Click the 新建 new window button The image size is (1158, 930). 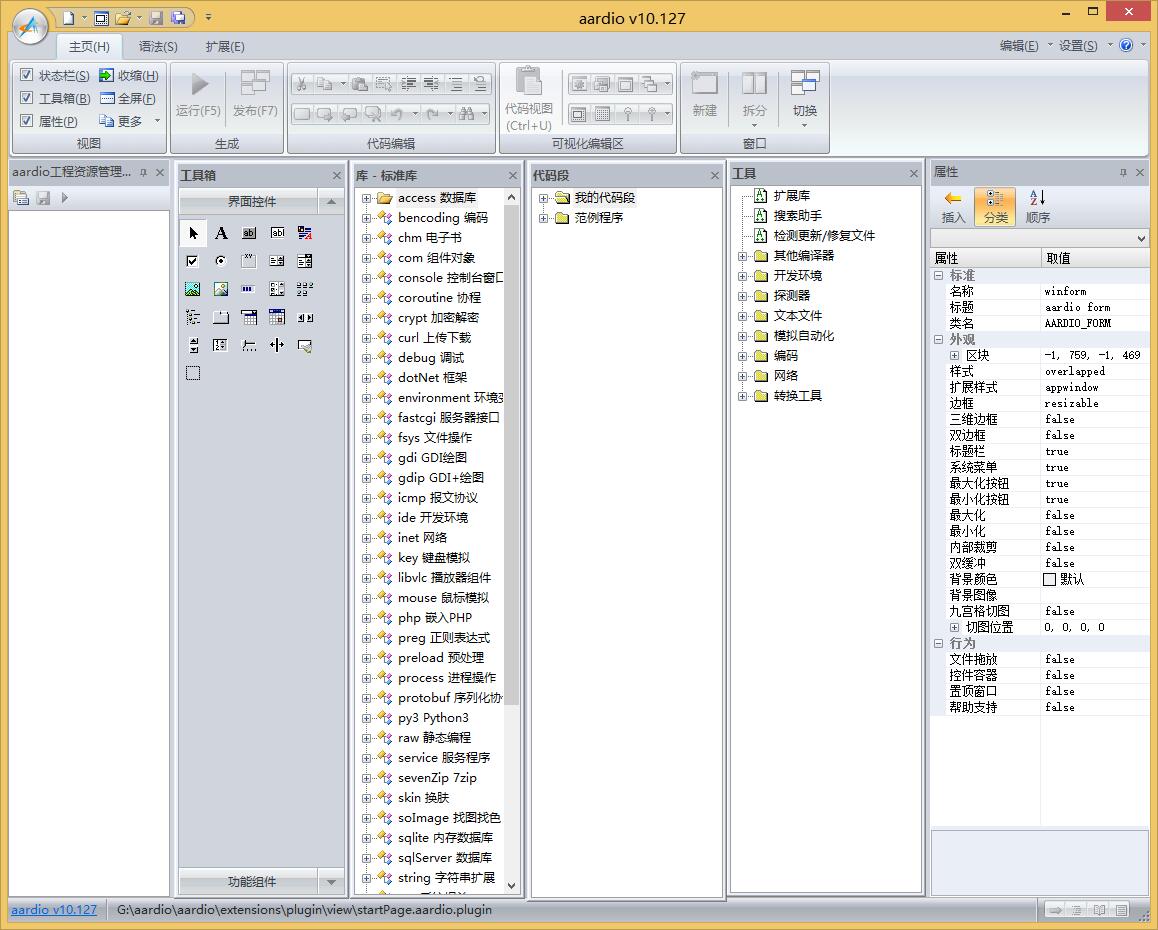705,94
